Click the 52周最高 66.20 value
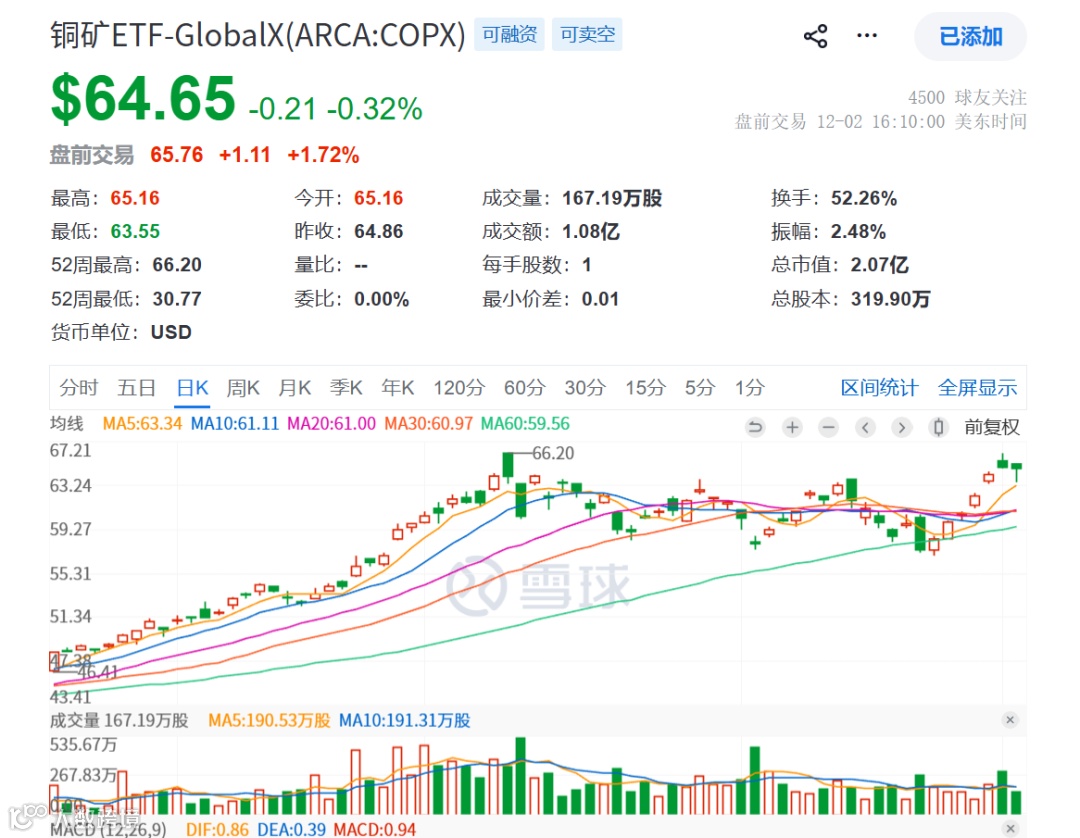The image size is (1080, 838). click(x=177, y=265)
